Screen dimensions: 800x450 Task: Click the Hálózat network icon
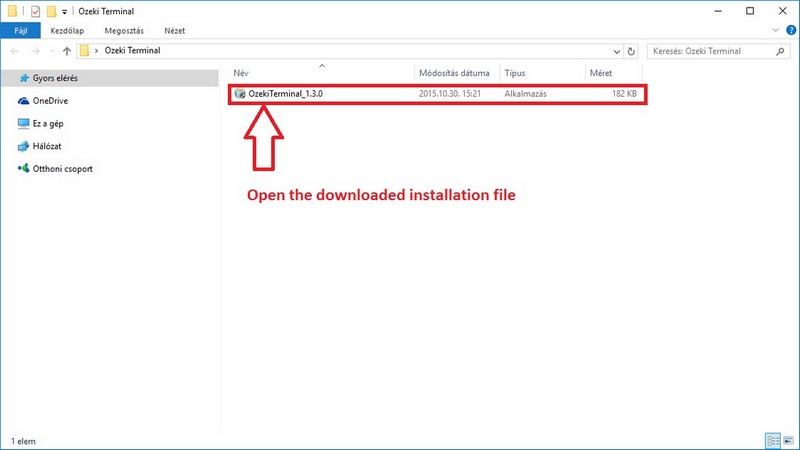pyautogui.click(x=23, y=146)
